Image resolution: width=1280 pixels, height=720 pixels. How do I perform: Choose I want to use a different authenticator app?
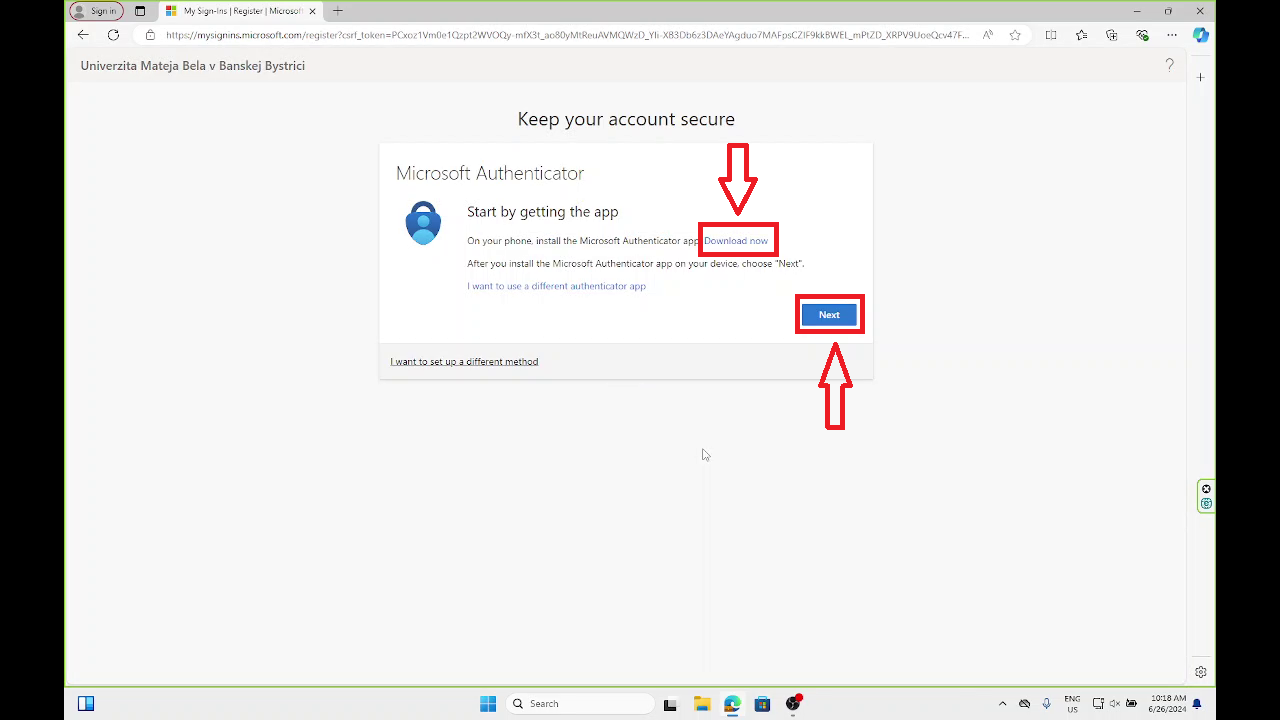pos(556,286)
